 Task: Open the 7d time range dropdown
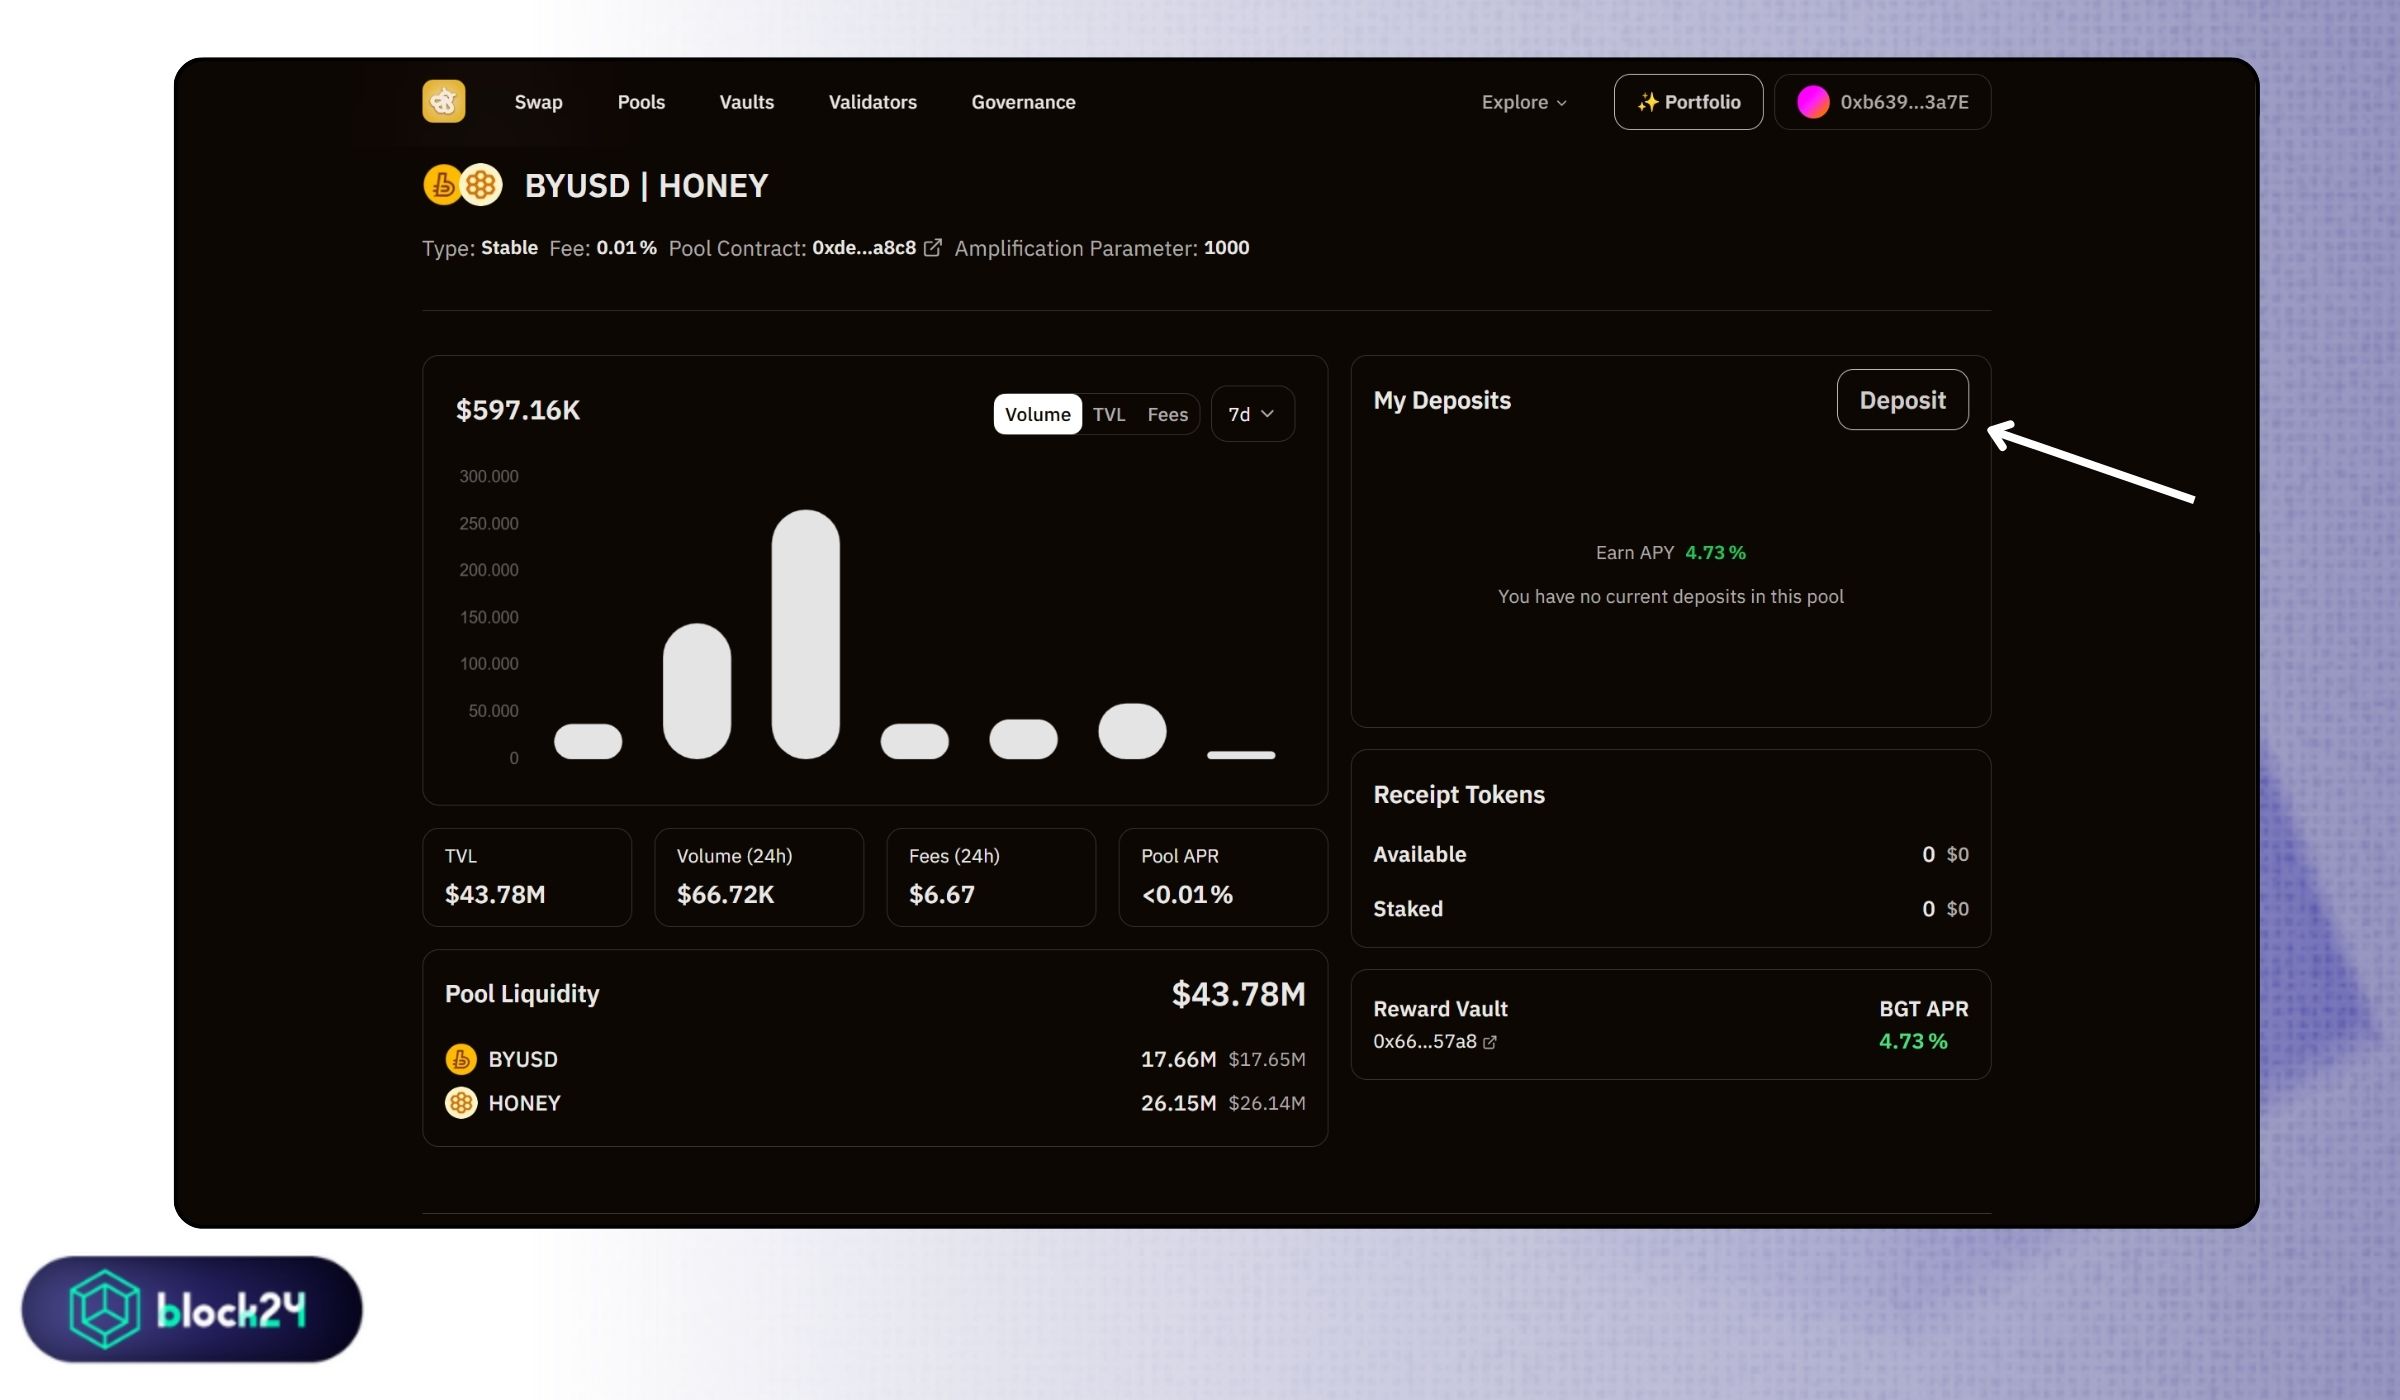(1252, 414)
